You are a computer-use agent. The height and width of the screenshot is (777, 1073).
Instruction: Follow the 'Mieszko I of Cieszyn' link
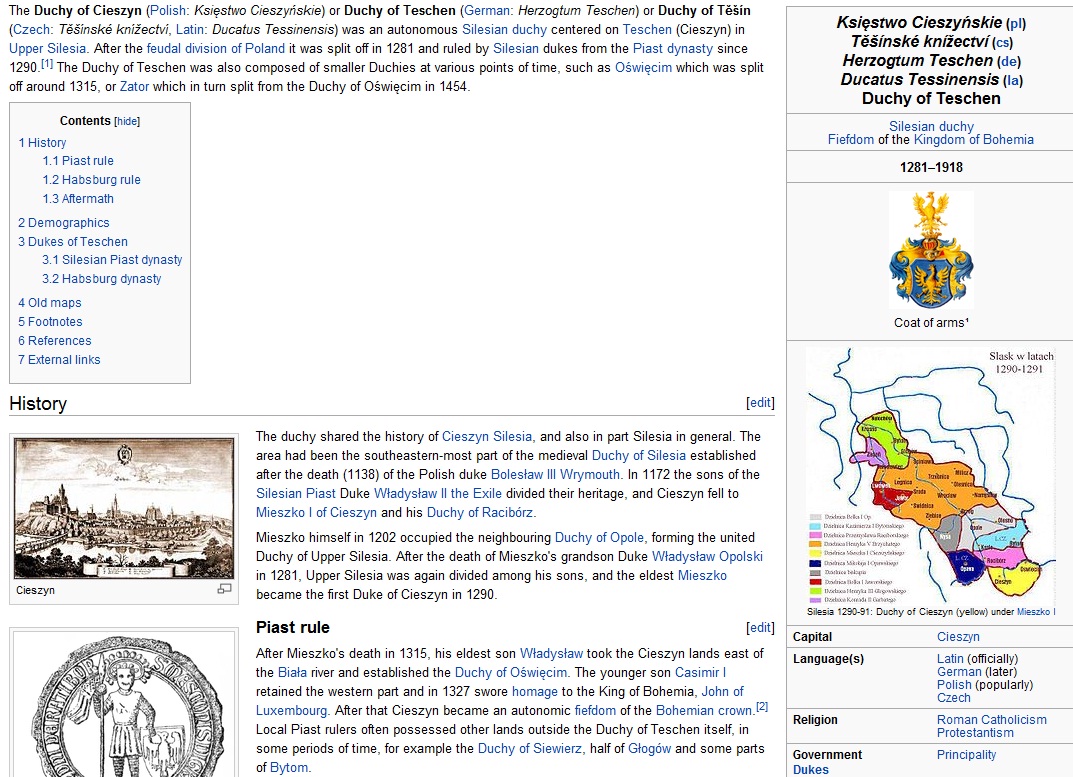click(316, 513)
